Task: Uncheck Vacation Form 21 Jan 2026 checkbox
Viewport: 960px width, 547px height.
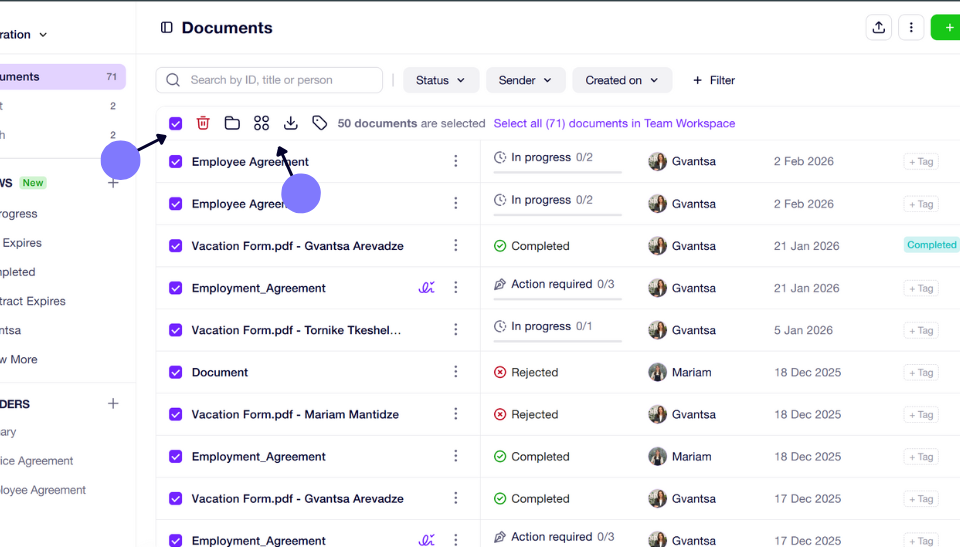Action: point(176,246)
